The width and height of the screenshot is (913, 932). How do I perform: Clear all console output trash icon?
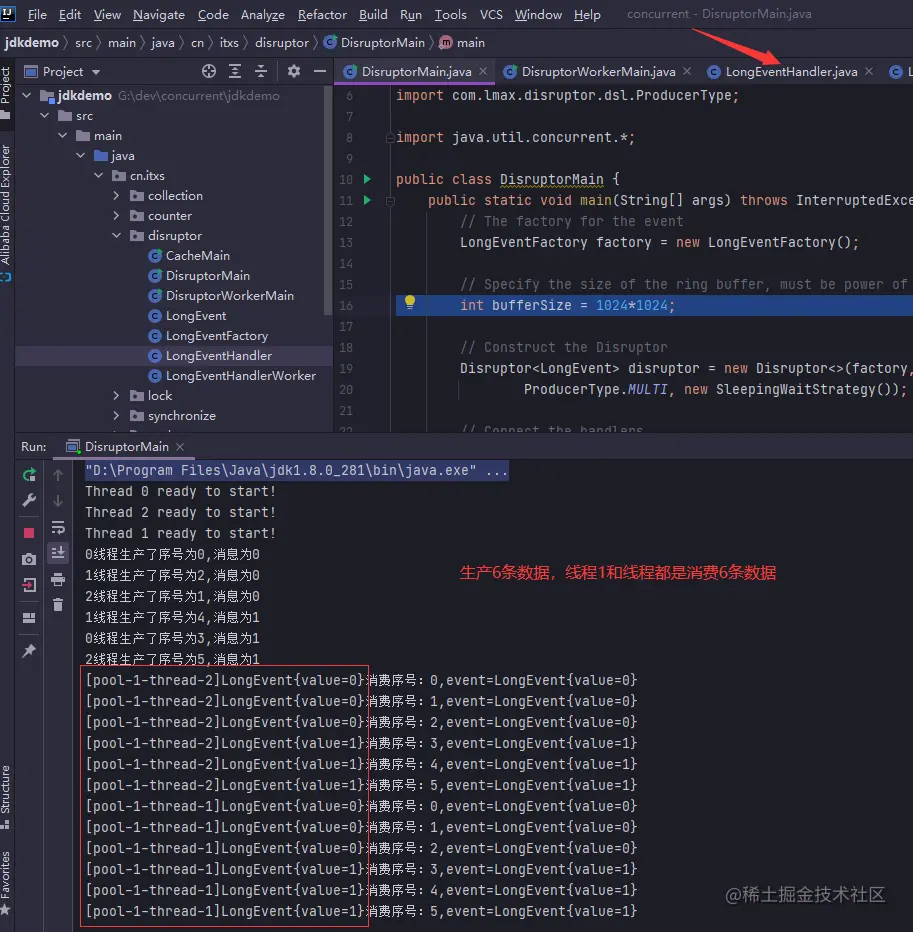tap(58, 605)
